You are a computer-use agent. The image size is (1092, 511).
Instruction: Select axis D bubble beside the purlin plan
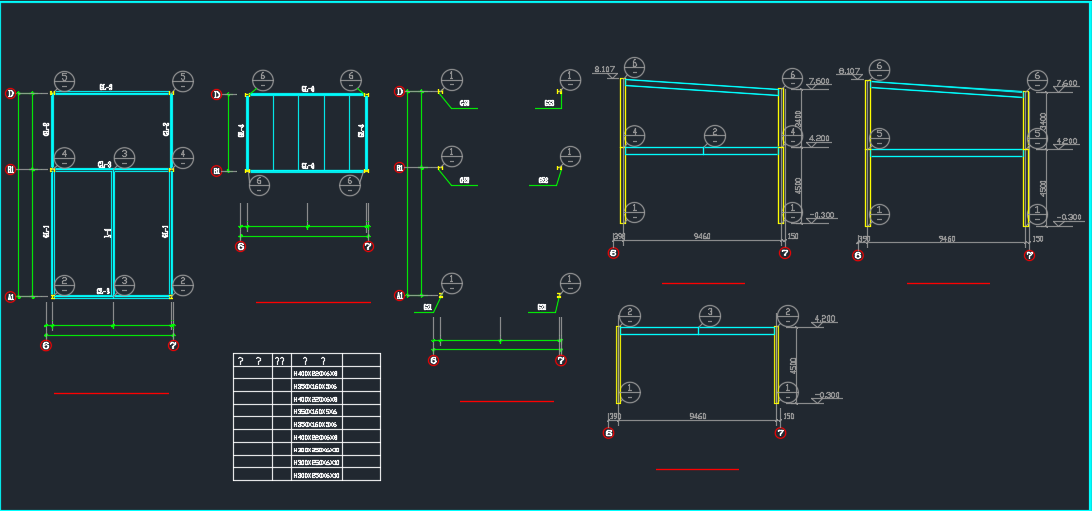pos(217,95)
